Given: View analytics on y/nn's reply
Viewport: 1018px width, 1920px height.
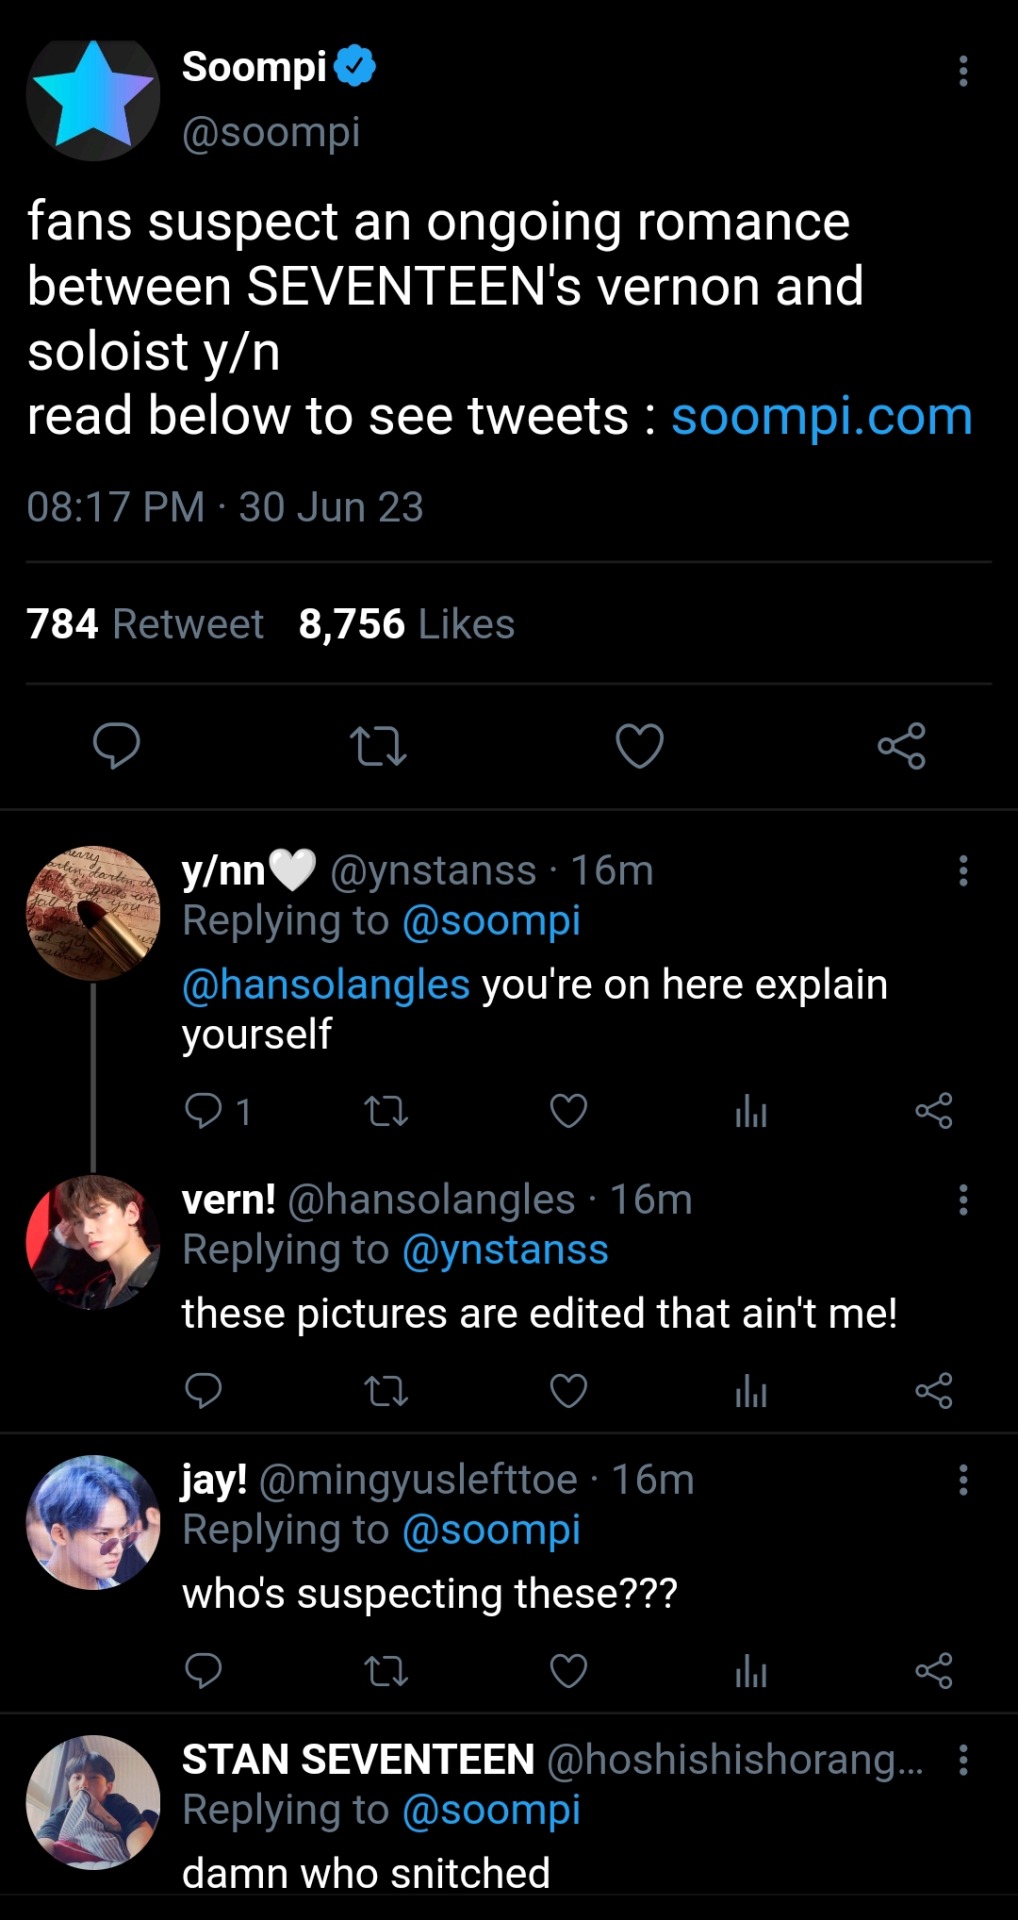Looking at the screenshot, I should tap(751, 1111).
